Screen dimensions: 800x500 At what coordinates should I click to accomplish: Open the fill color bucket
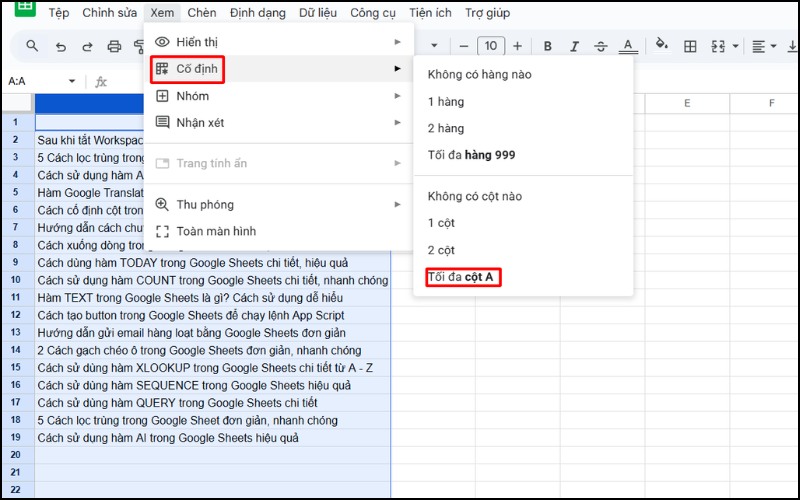pyautogui.click(x=661, y=46)
